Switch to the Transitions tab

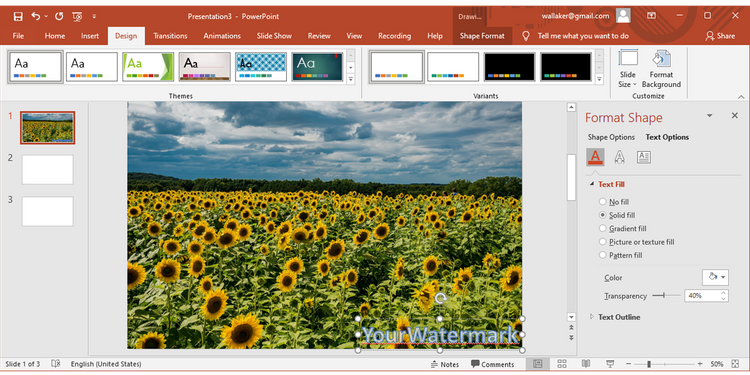pyautogui.click(x=170, y=36)
